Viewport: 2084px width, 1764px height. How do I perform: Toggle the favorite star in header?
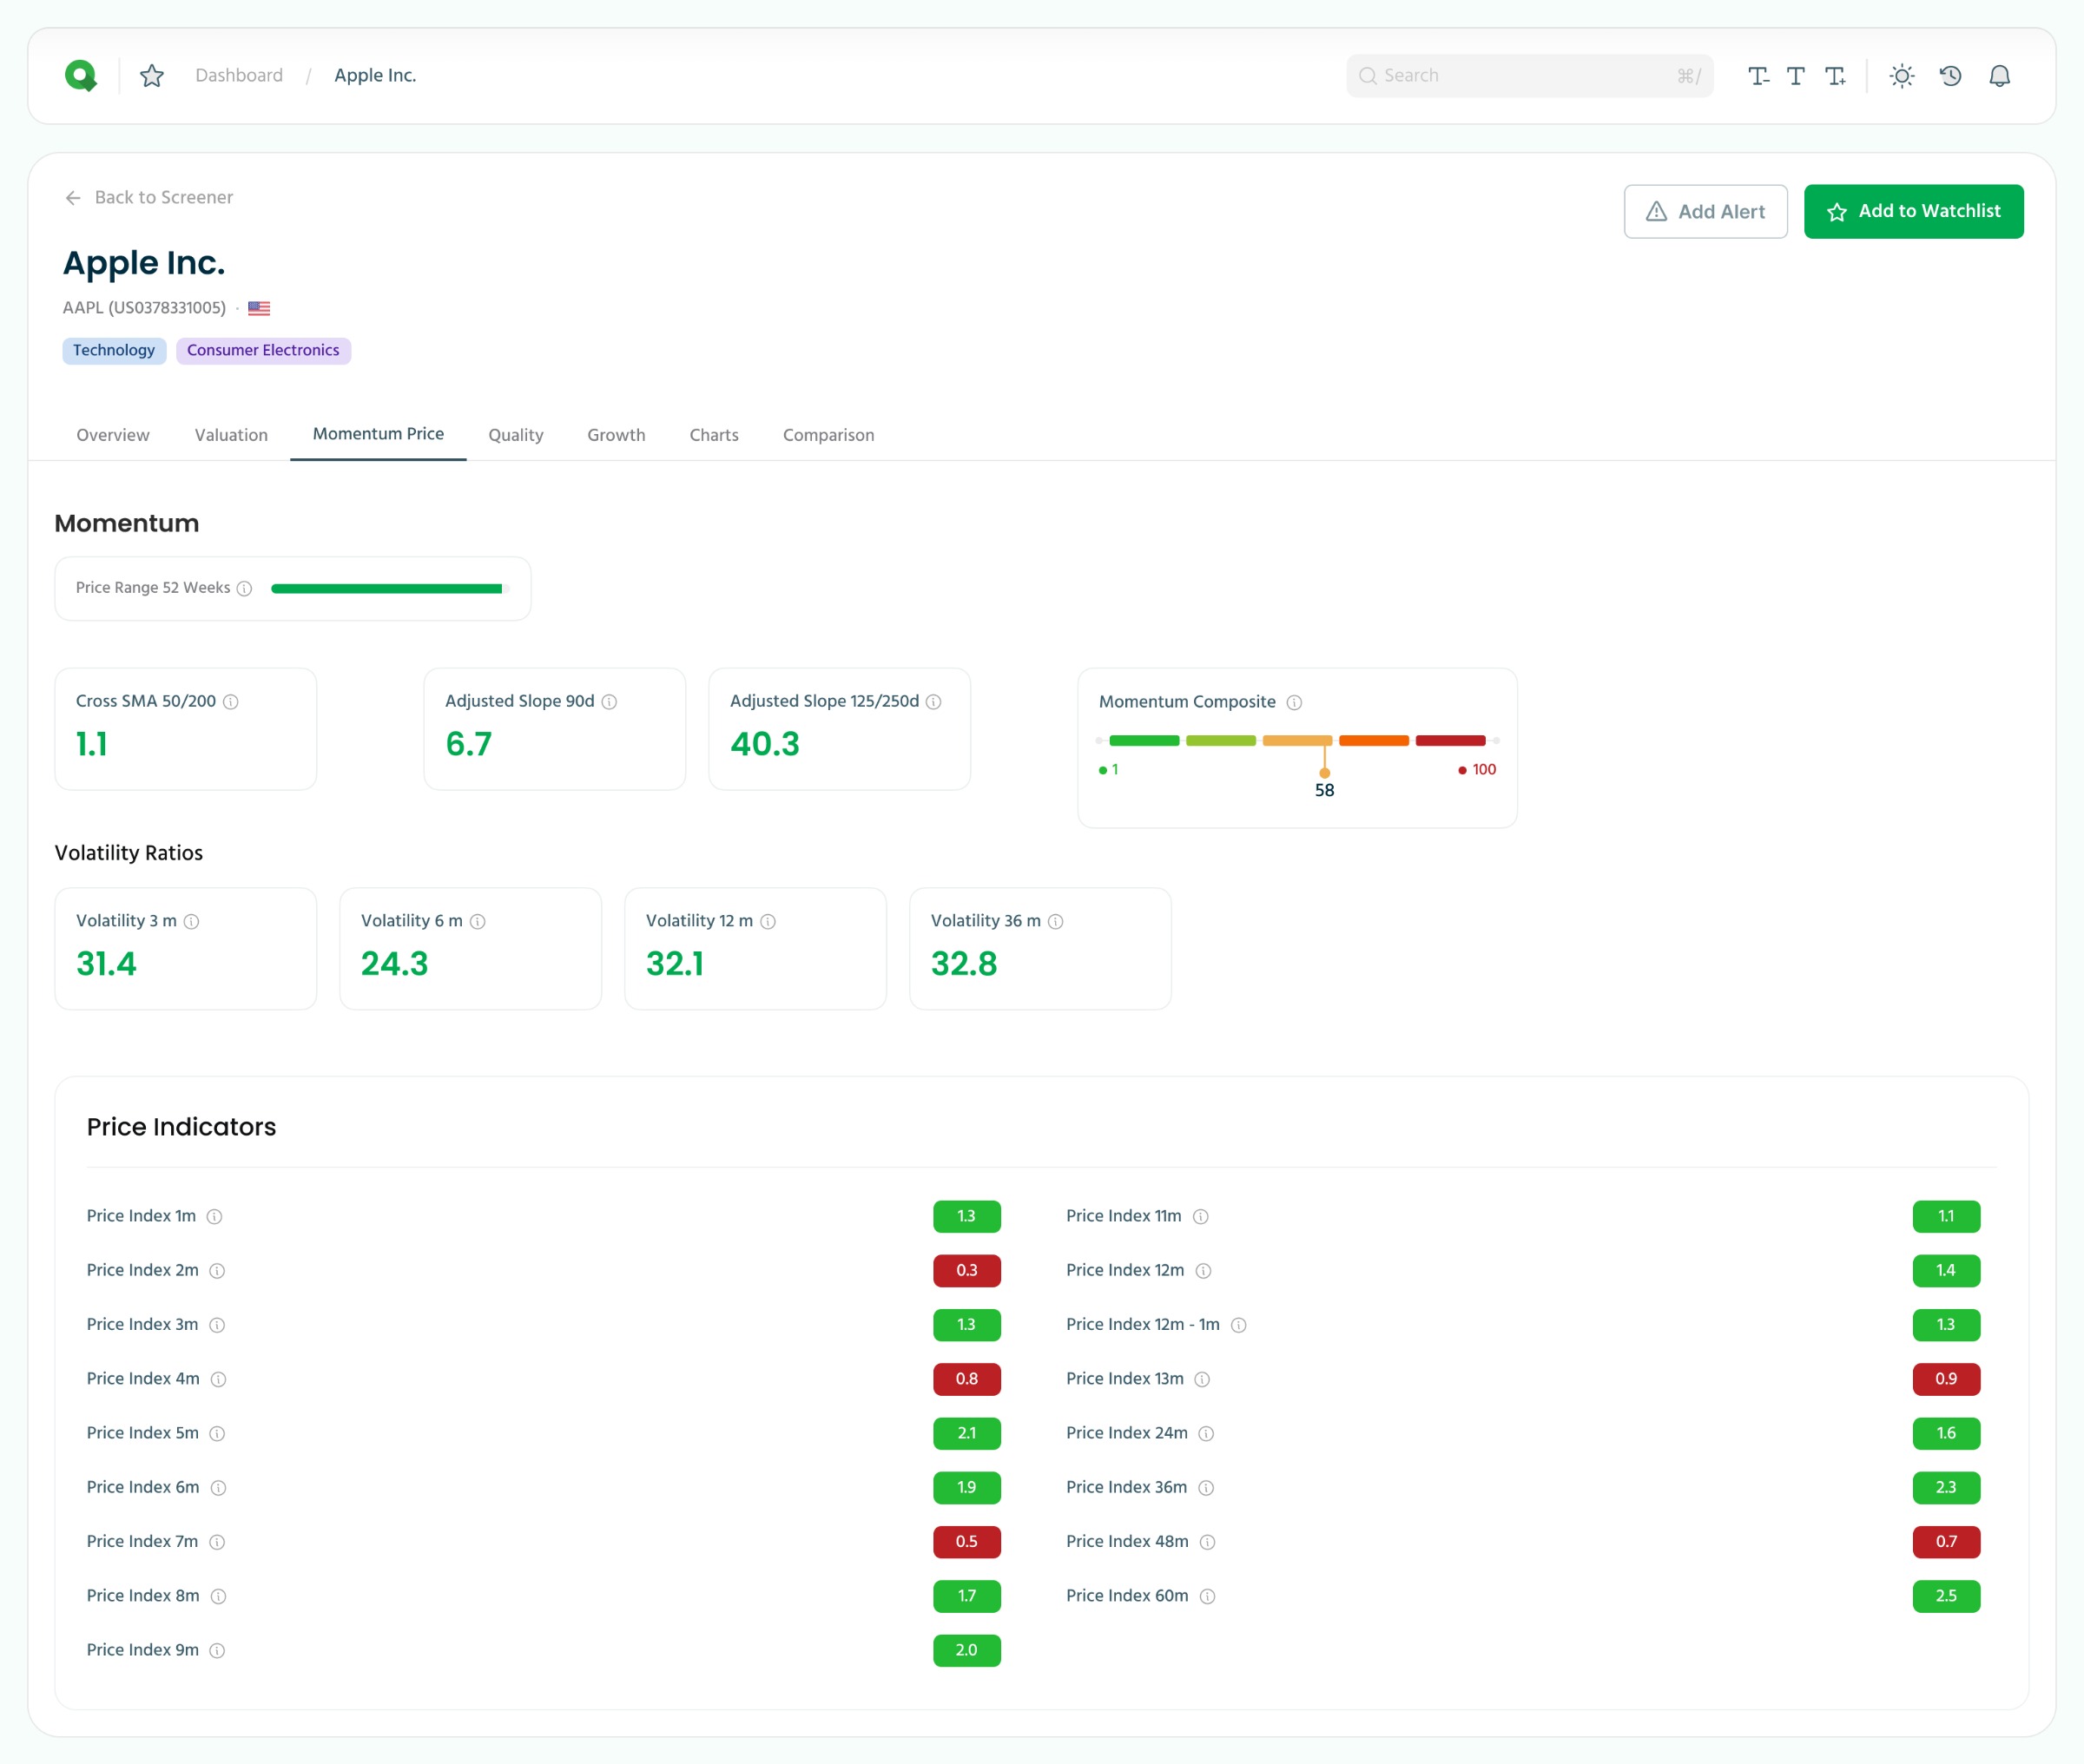point(152,76)
